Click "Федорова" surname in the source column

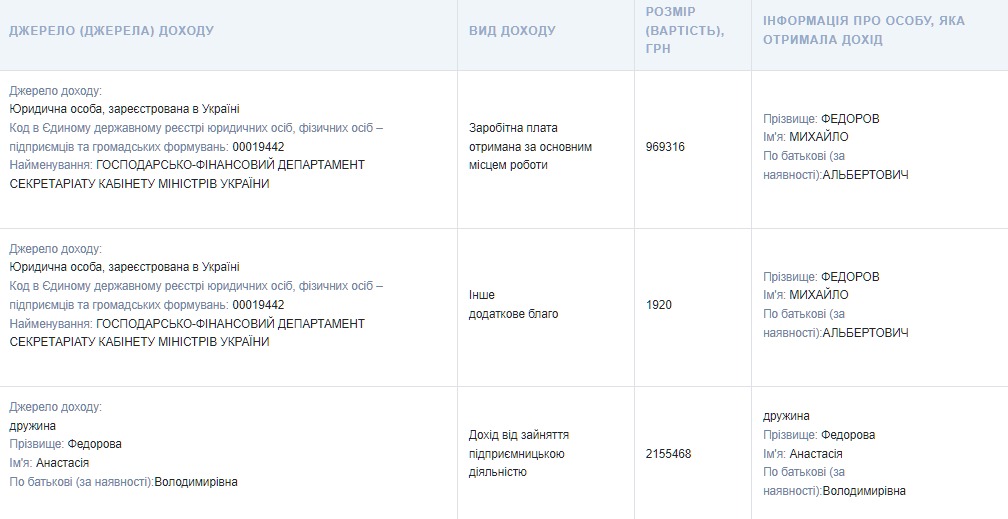tap(95, 444)
